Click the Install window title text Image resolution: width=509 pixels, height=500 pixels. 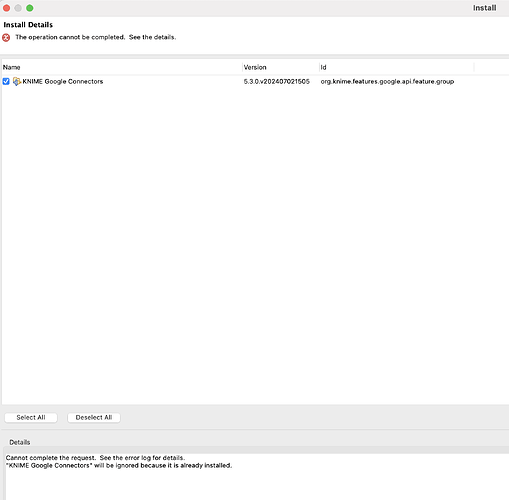point(484,8)
